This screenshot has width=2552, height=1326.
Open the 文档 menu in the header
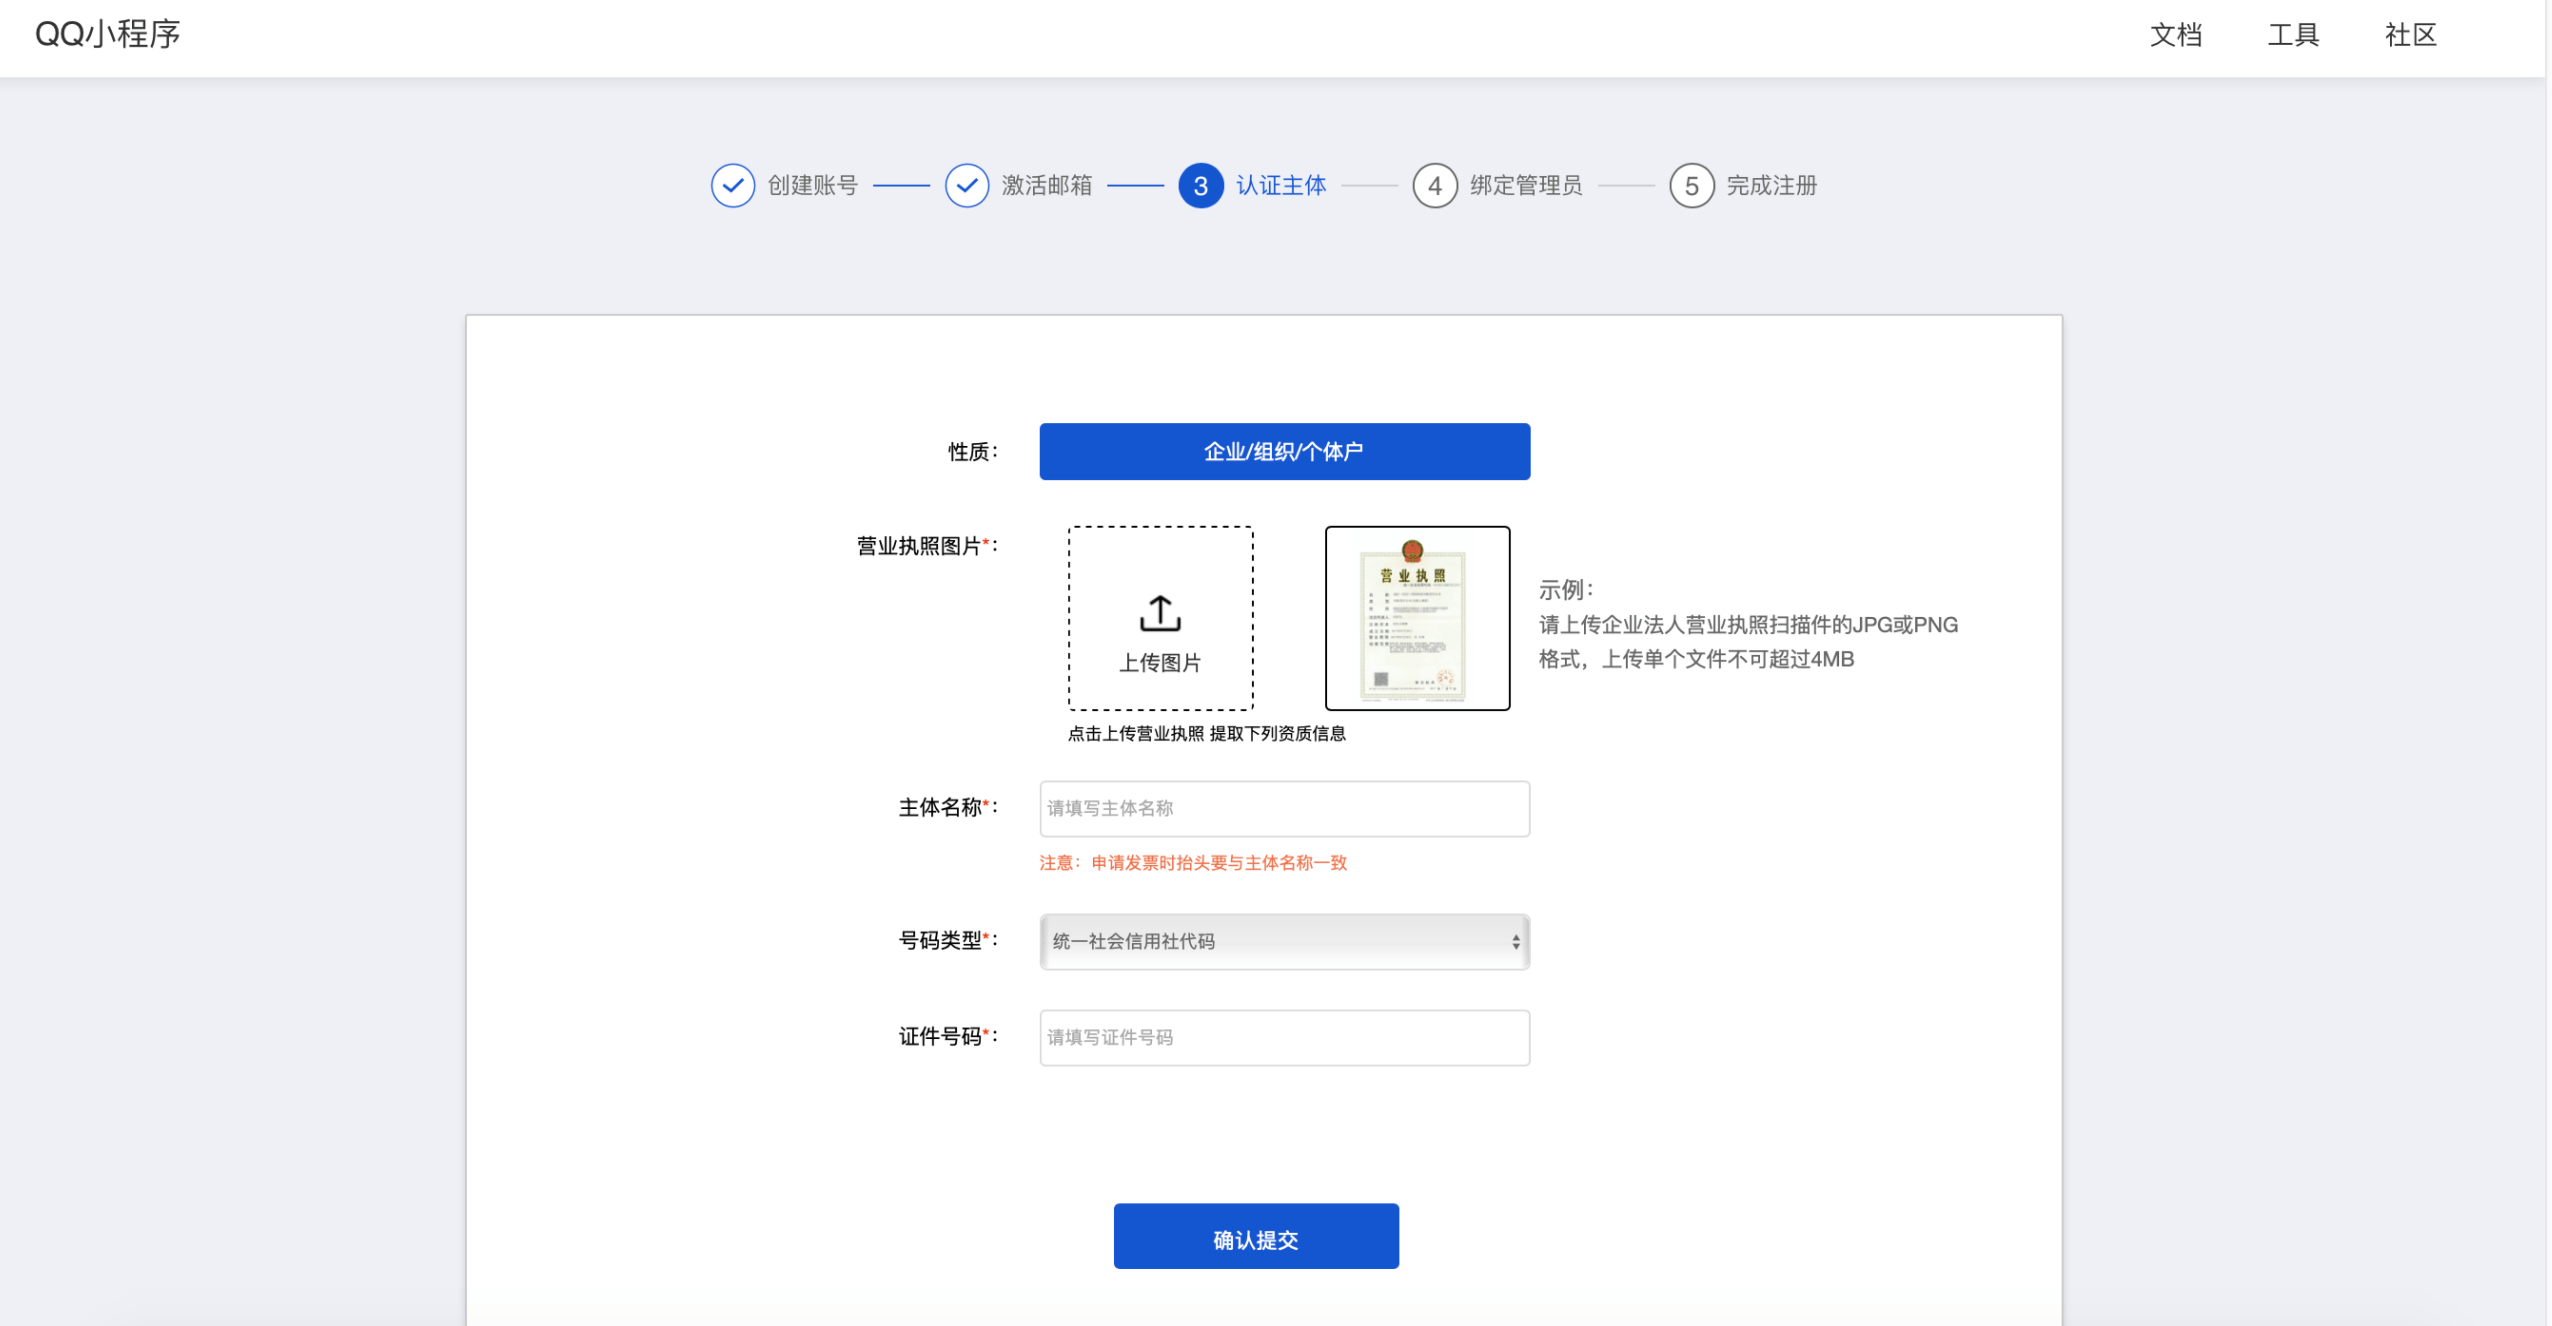click(x=2176, y=35)
